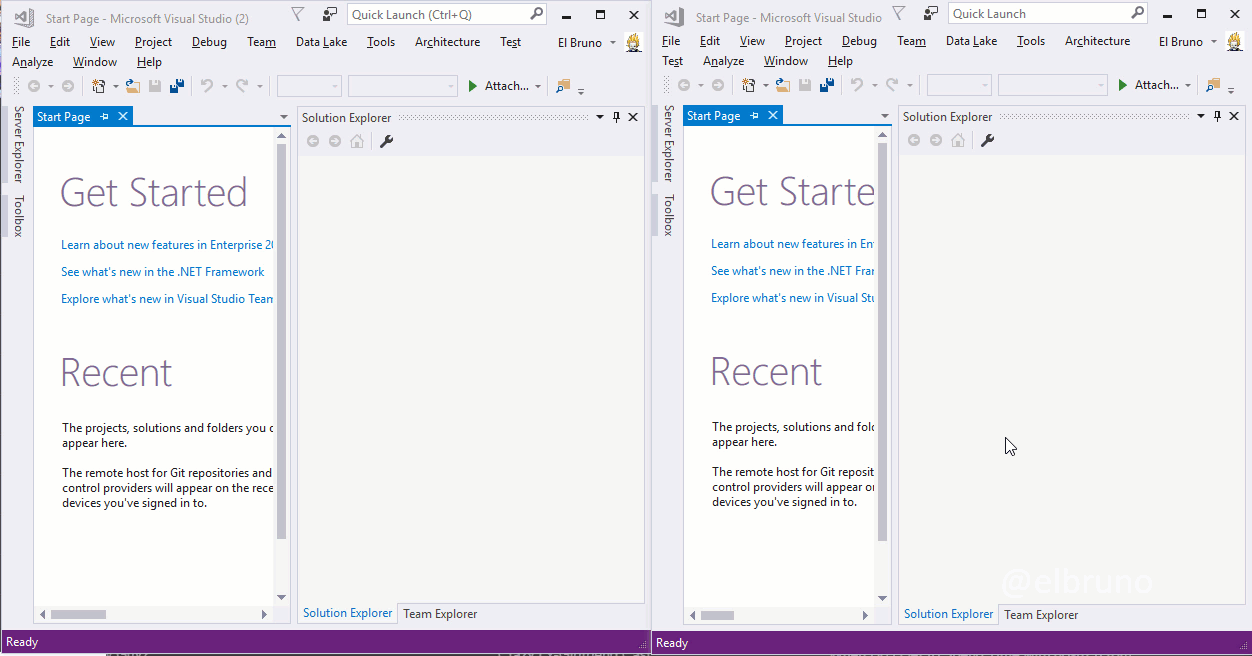Screen dimensions: 1252x656
Task: Toggle the pin on left Start Page tab
Action: pos(105,117)
